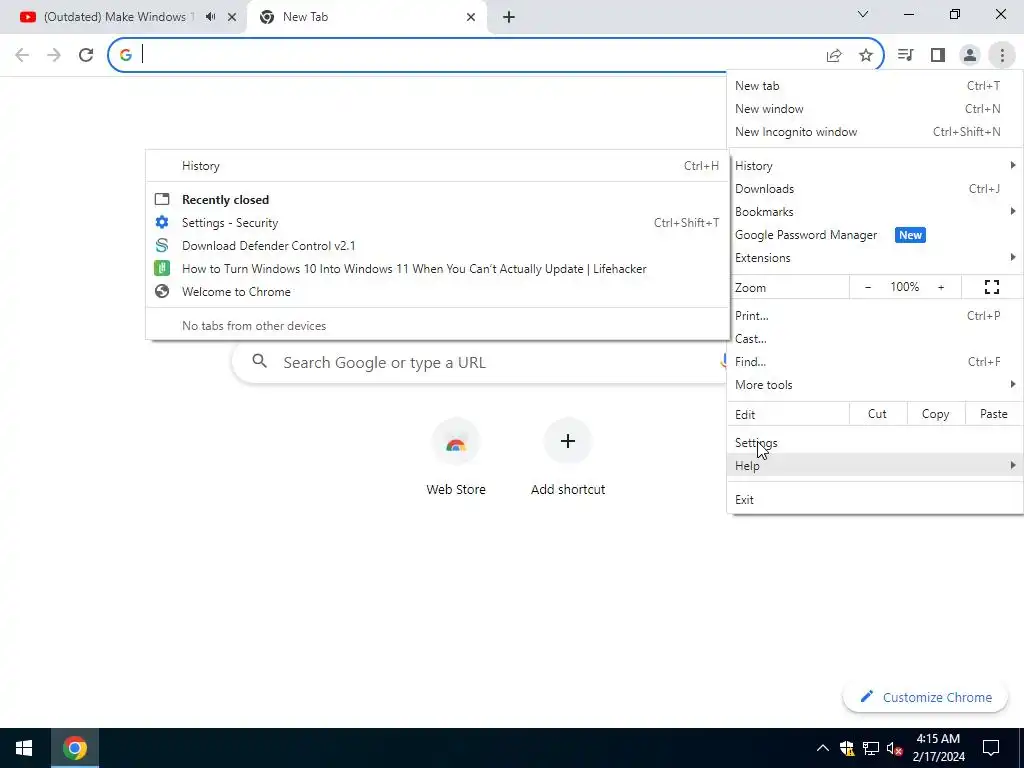
Task: Expand the Help submenu
Action: (x=874, y=466)
